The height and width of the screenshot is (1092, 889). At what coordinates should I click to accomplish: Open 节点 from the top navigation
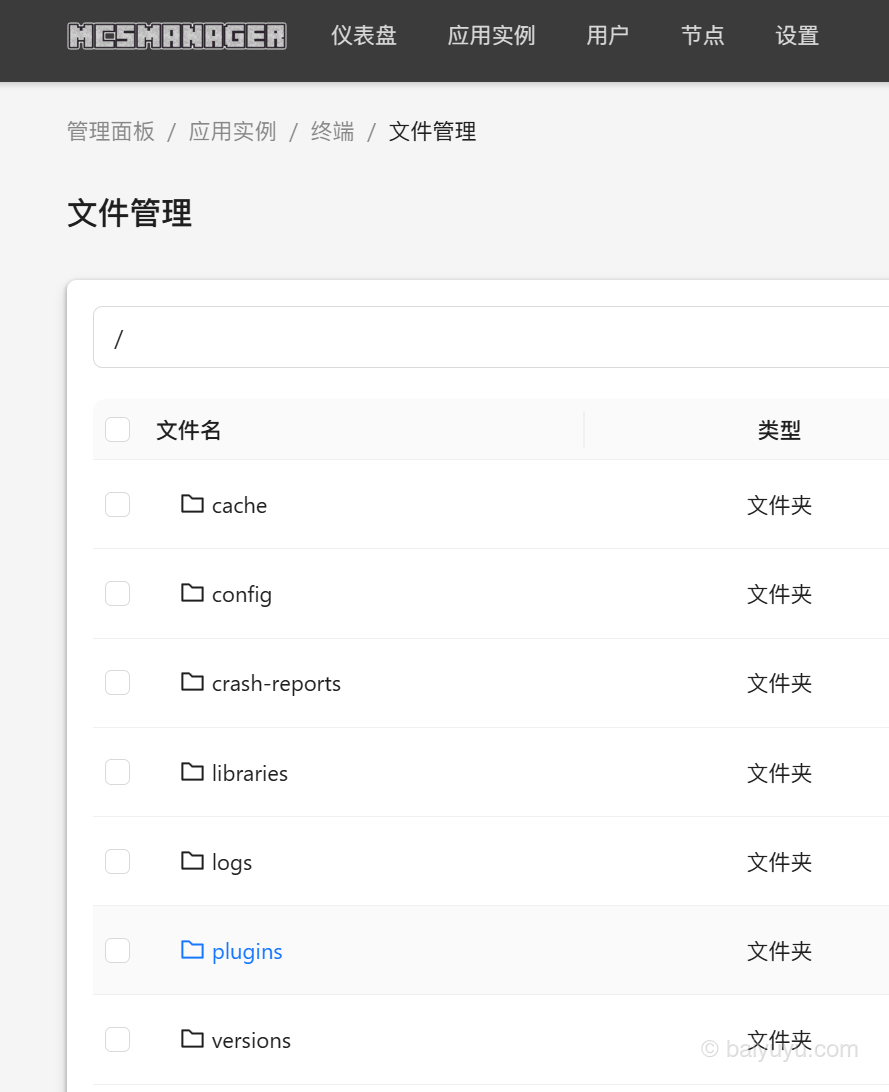click(x=702, y=35)
